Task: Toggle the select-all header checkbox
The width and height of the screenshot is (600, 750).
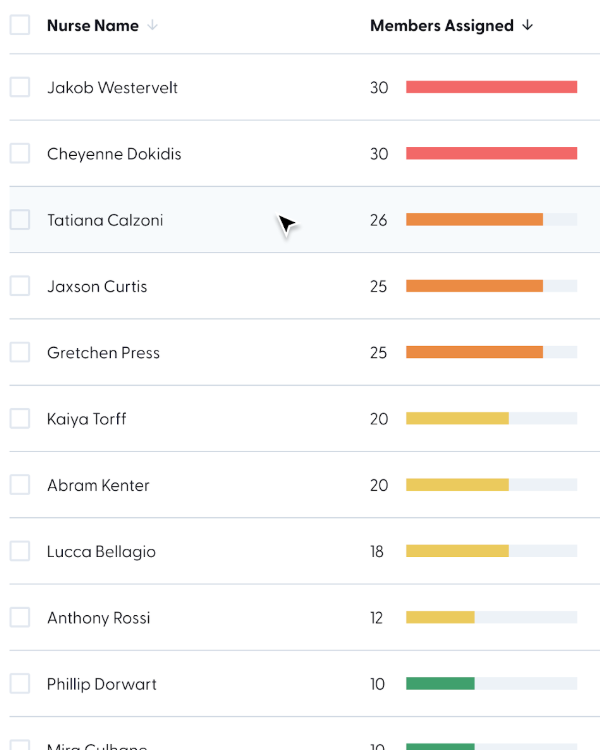Action: (x=20, y=25)
